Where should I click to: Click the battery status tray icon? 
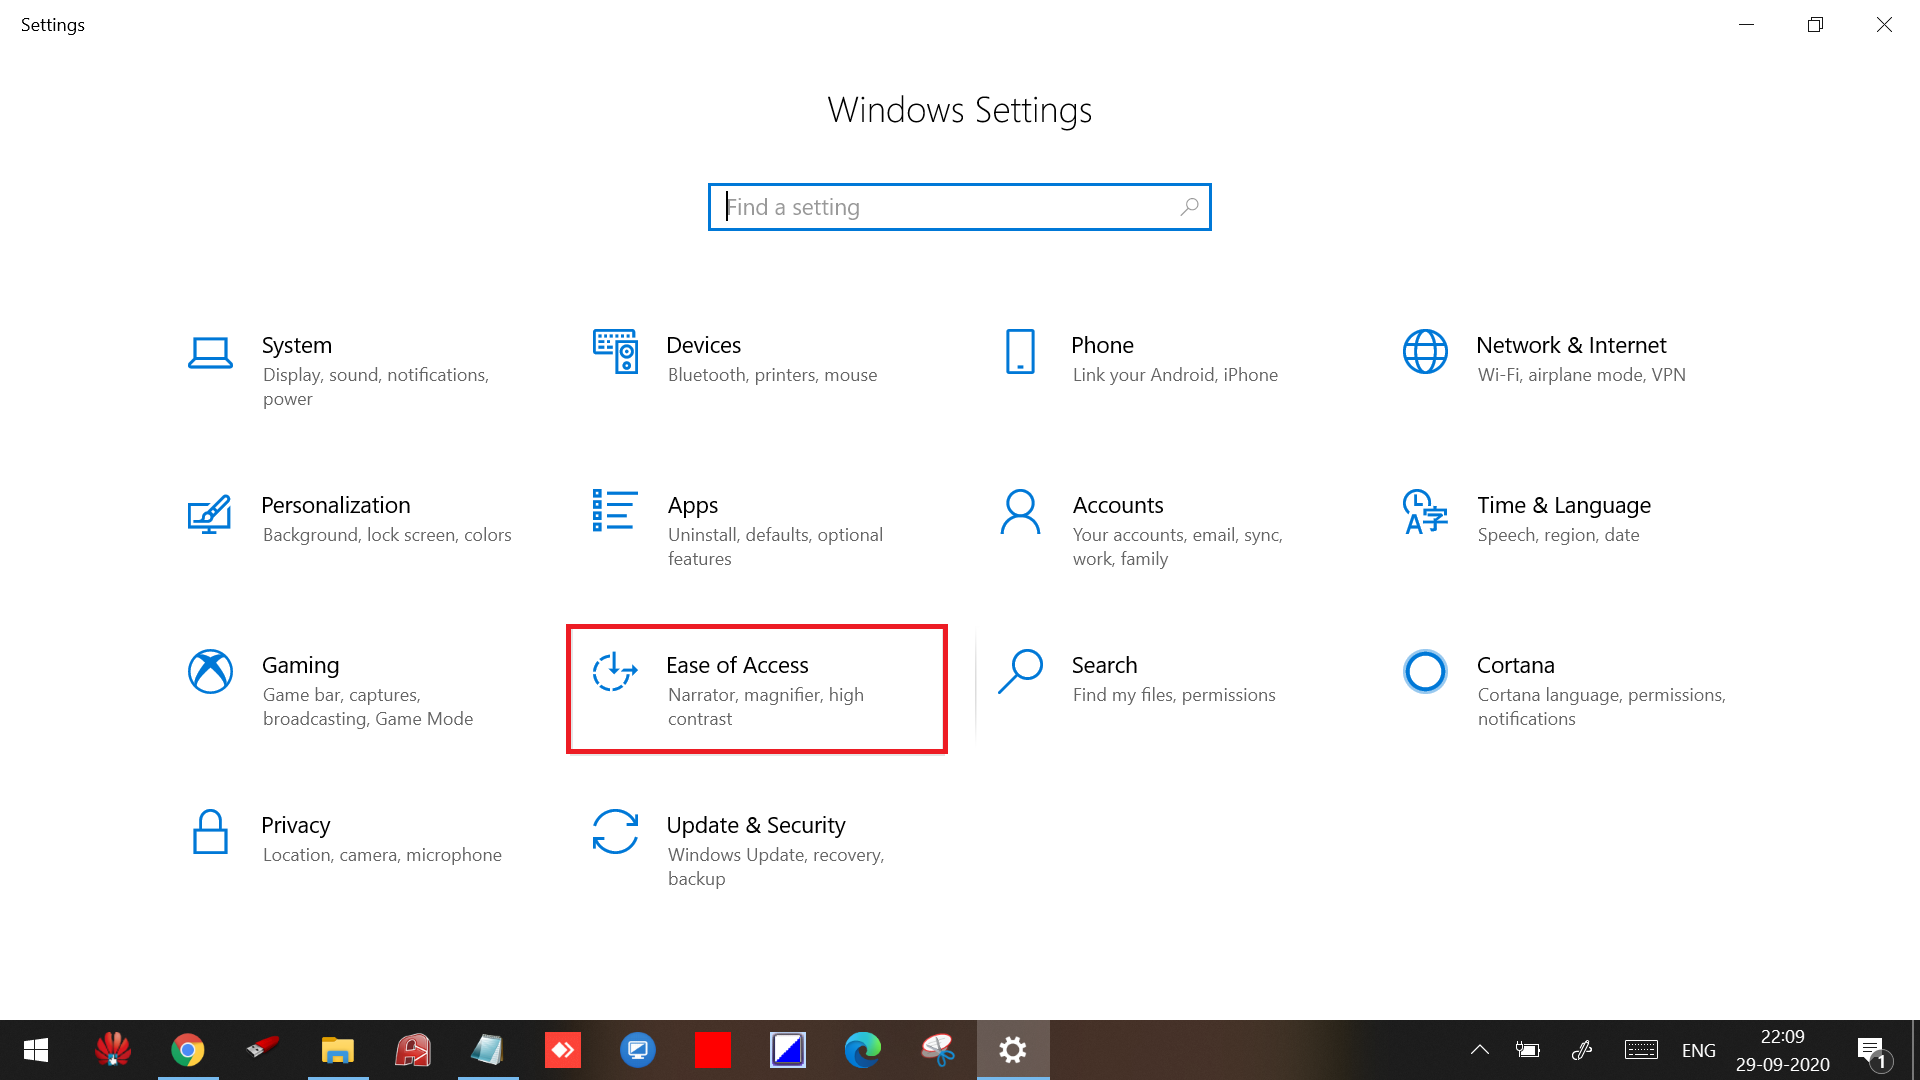1528,1050
